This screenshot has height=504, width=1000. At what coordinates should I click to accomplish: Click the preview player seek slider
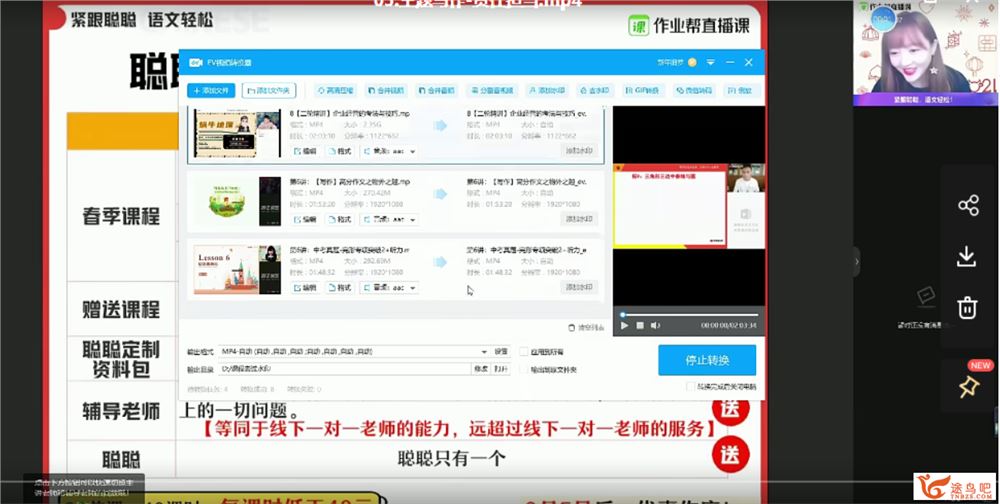(689, 315)
